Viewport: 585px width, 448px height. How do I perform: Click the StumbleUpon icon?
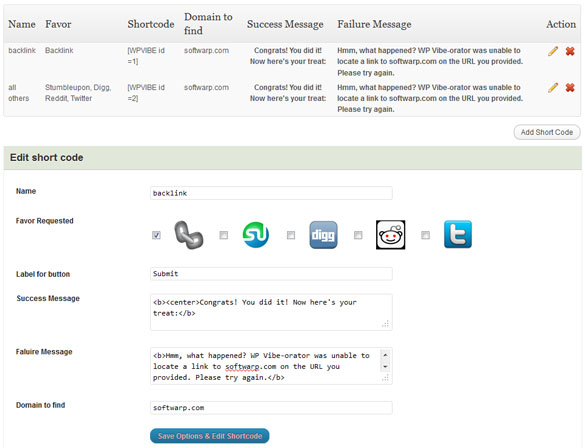[x=256, y=235]
